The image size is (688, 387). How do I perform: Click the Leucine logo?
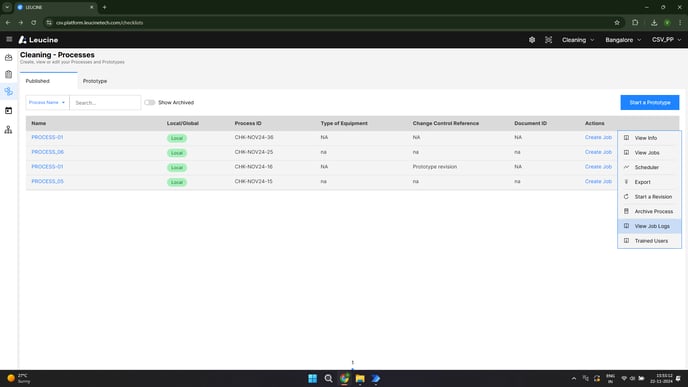38,40
